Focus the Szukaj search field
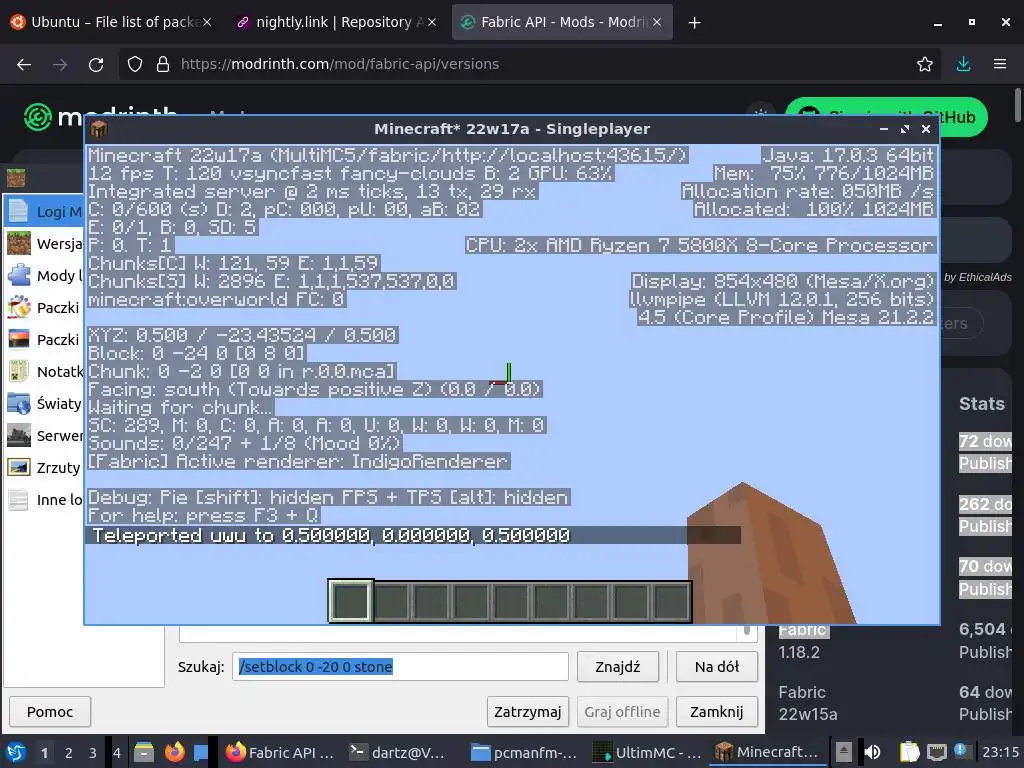Image resolution: width=1024 pixels, height=768 pixels. 400,667
